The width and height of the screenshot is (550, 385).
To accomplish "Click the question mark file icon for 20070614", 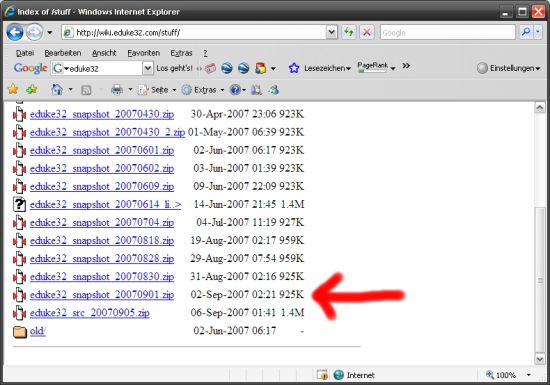I will 19,204.
